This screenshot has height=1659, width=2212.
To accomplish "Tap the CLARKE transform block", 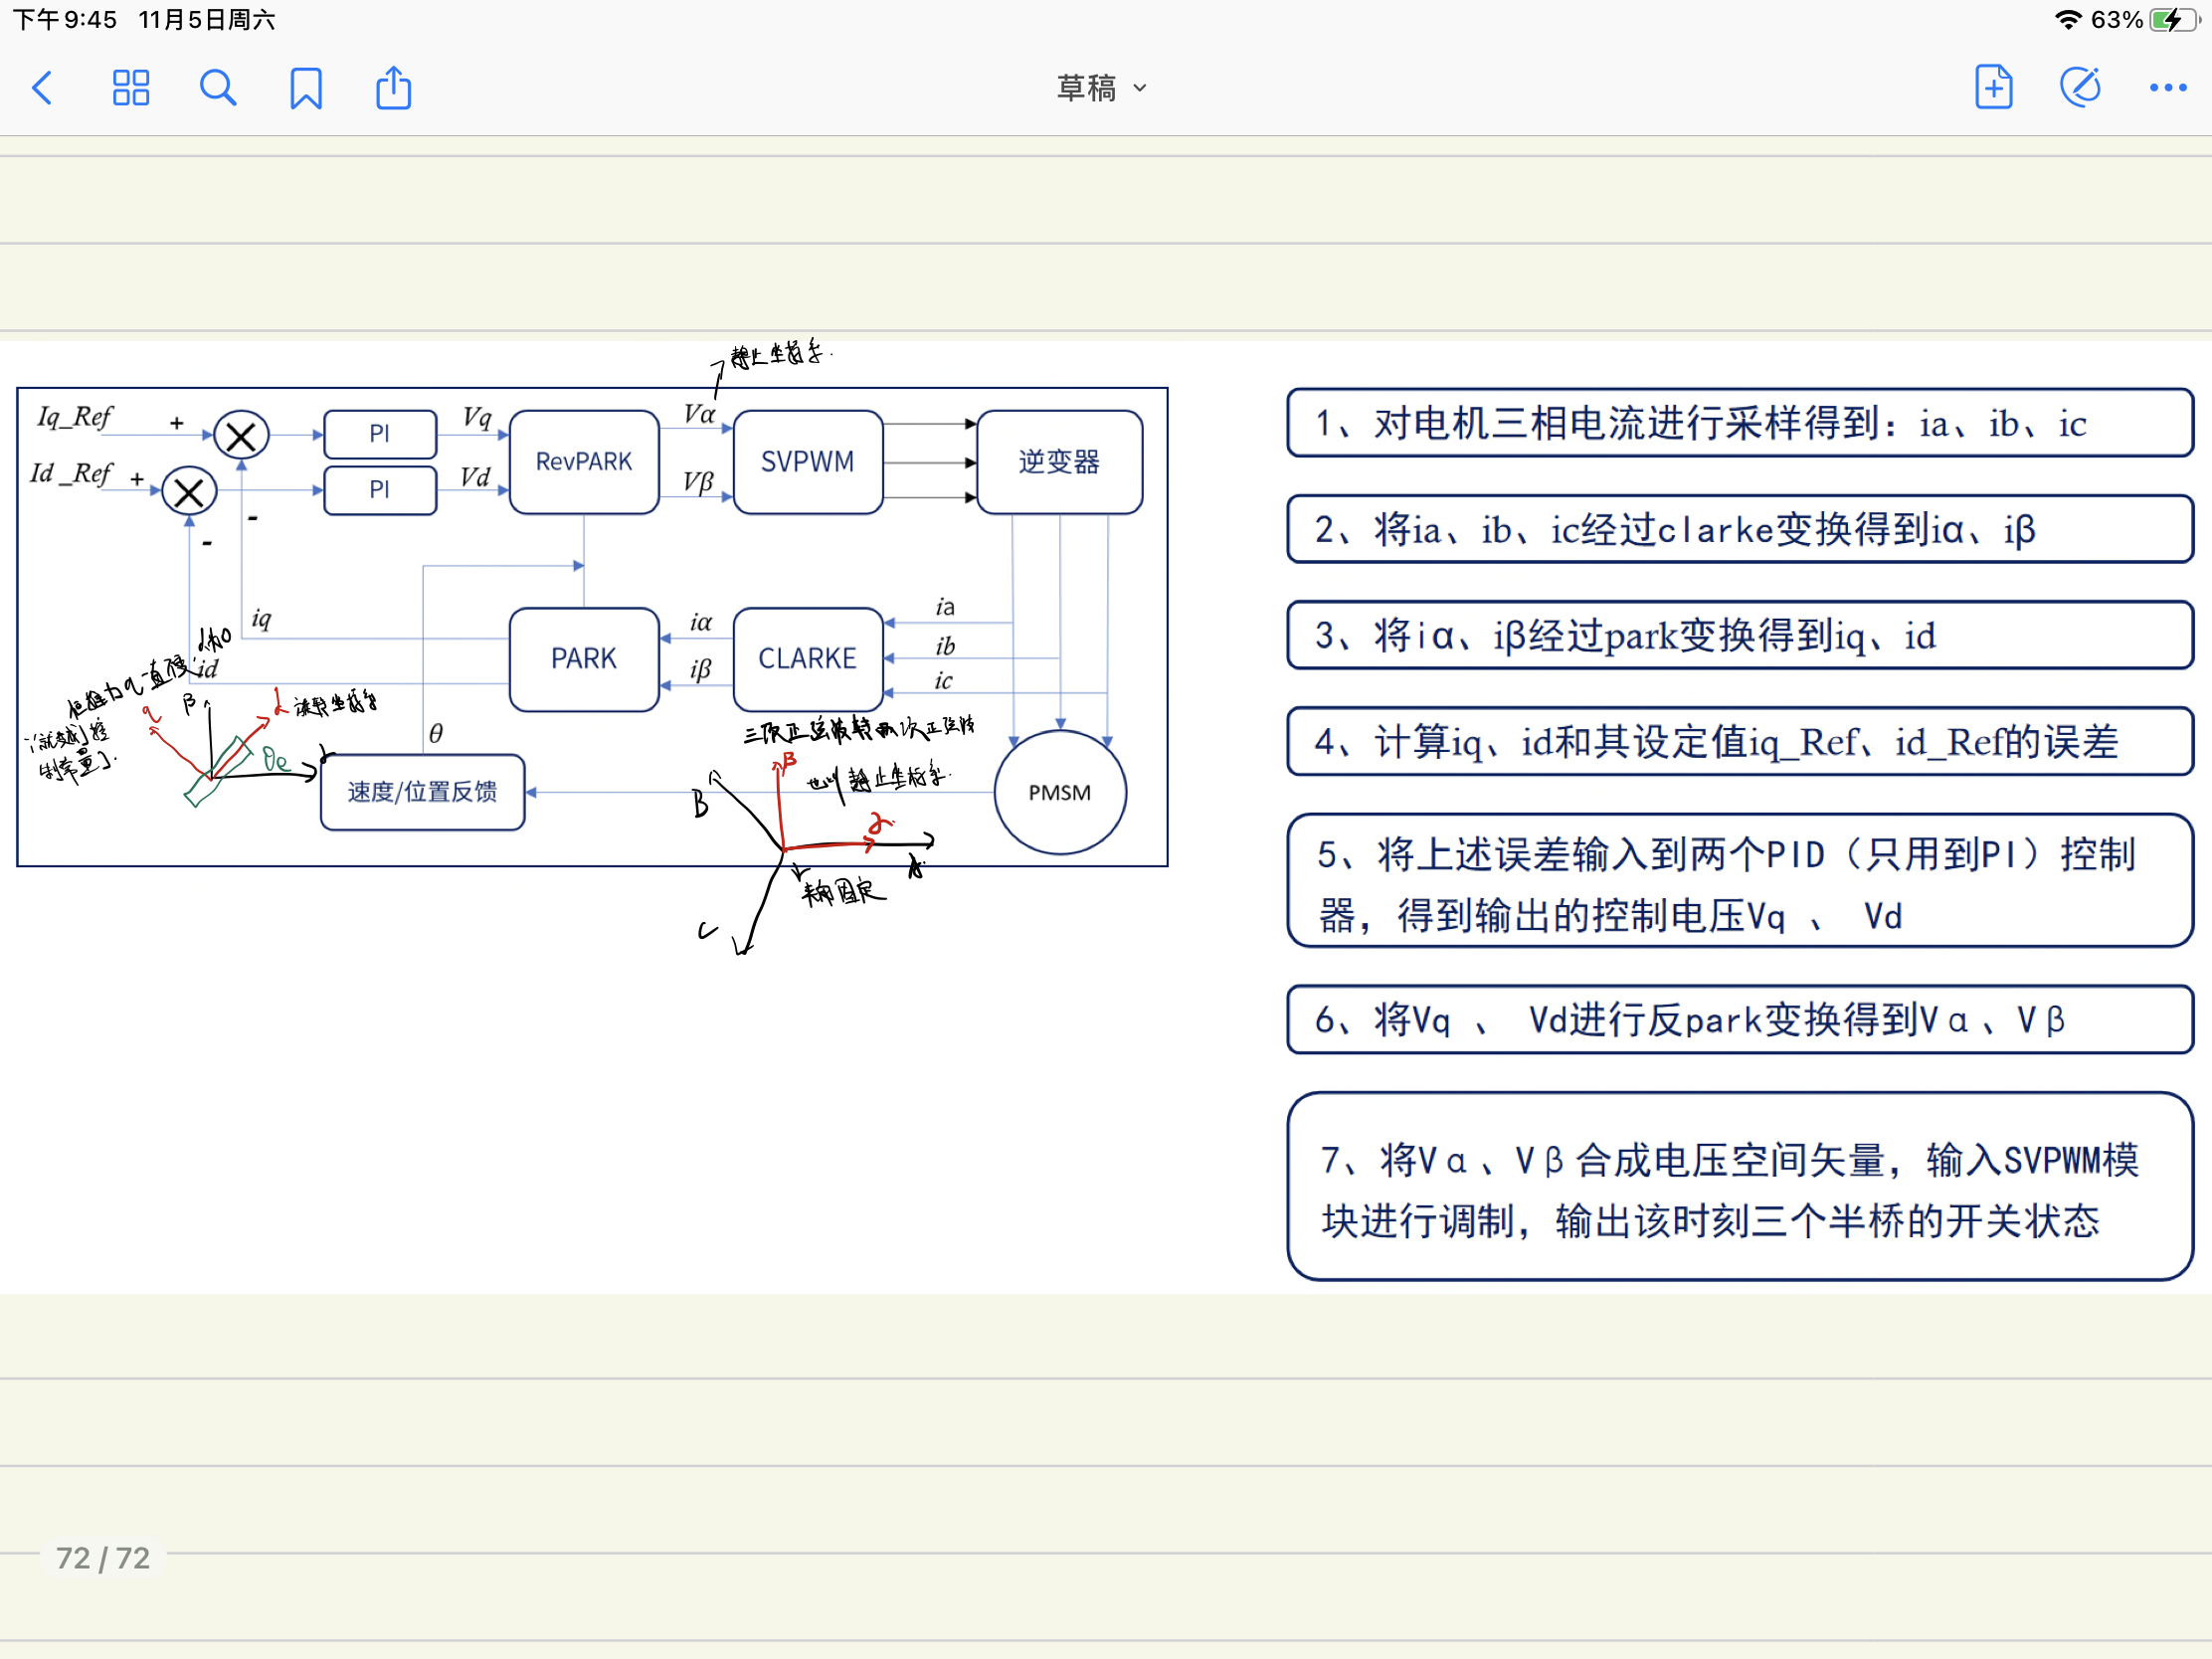I will tap(808, 659).
